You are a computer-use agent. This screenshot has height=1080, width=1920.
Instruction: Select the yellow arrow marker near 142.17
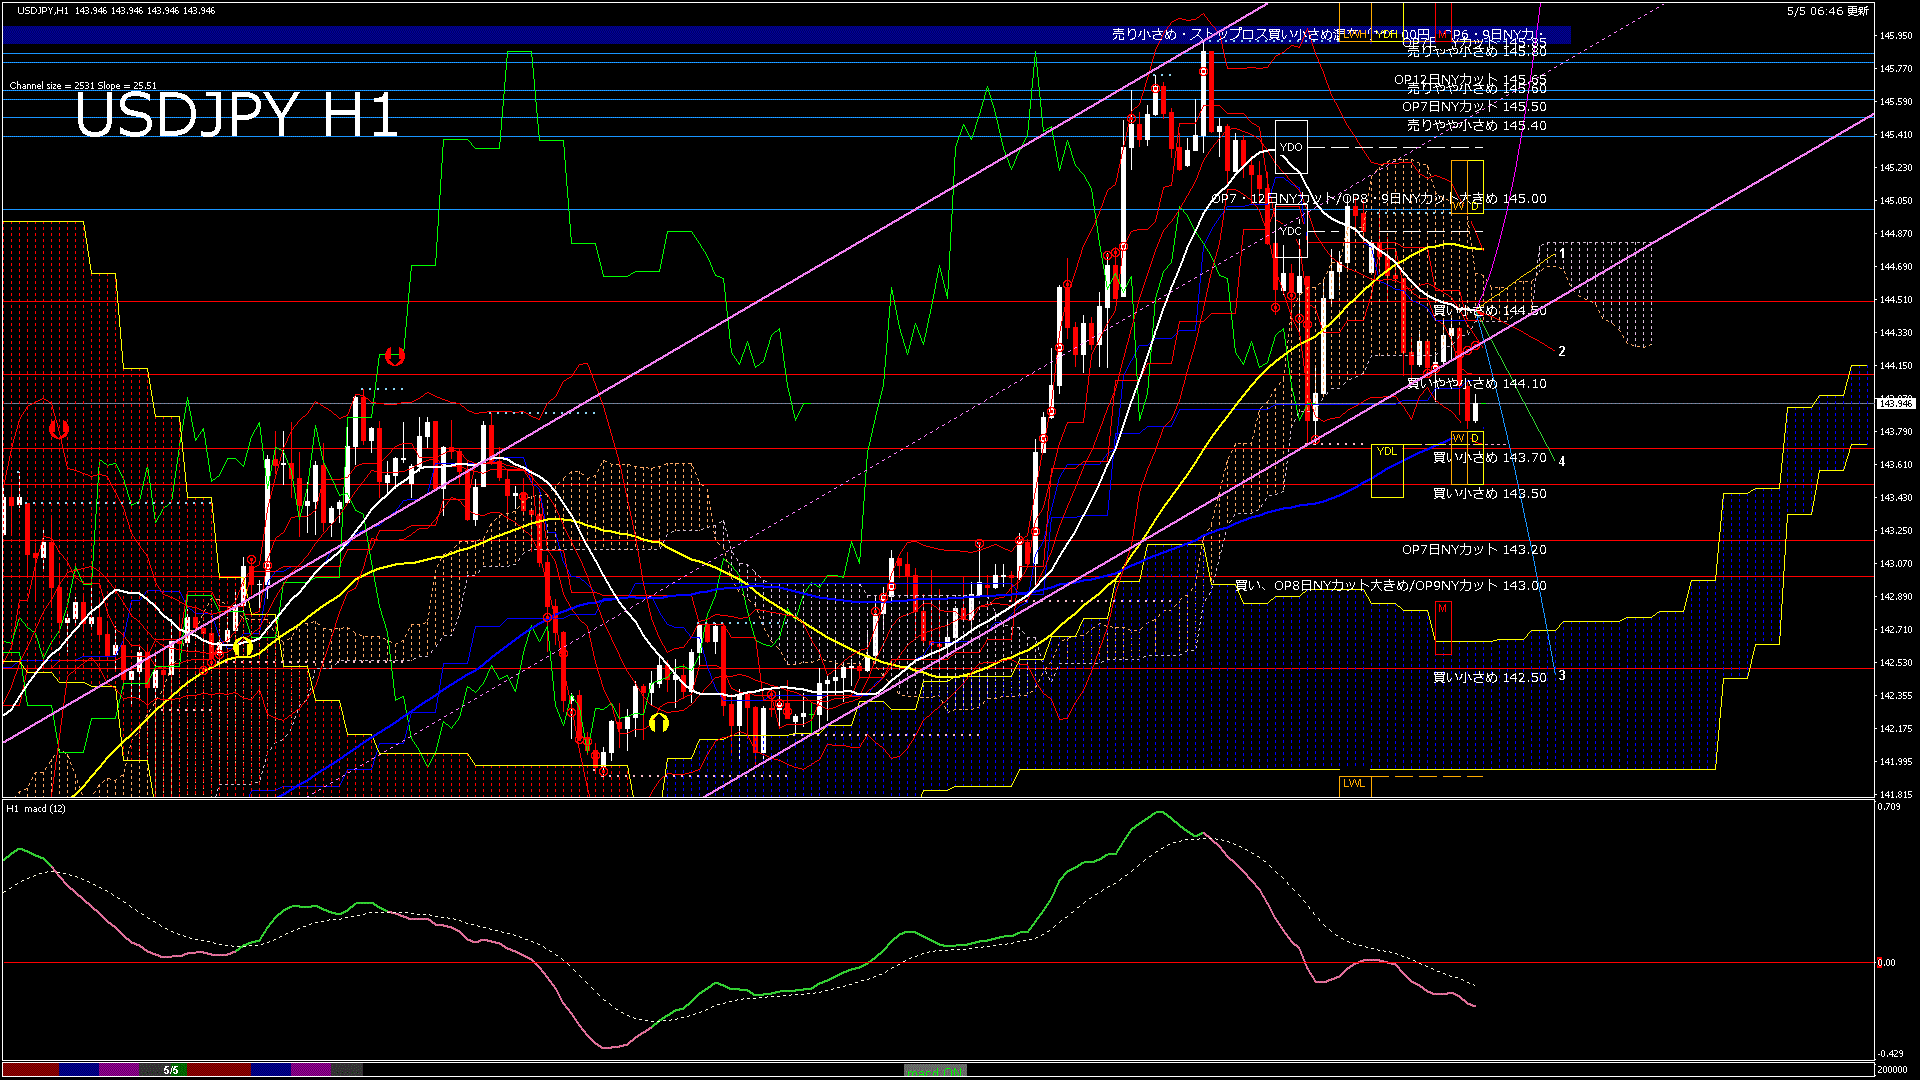[x=658, y=722]
